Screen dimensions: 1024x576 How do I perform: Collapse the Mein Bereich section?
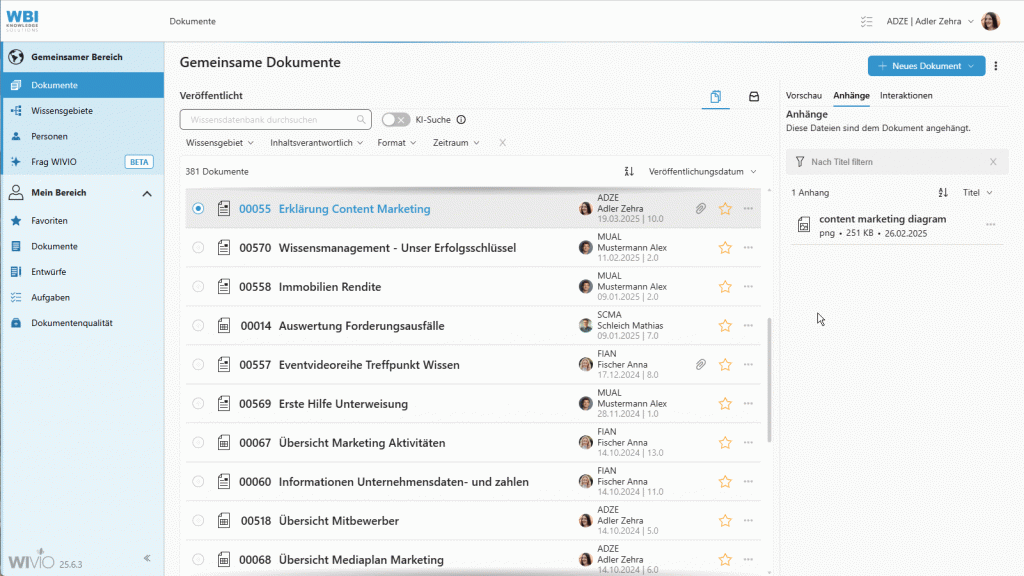[147, 193]
